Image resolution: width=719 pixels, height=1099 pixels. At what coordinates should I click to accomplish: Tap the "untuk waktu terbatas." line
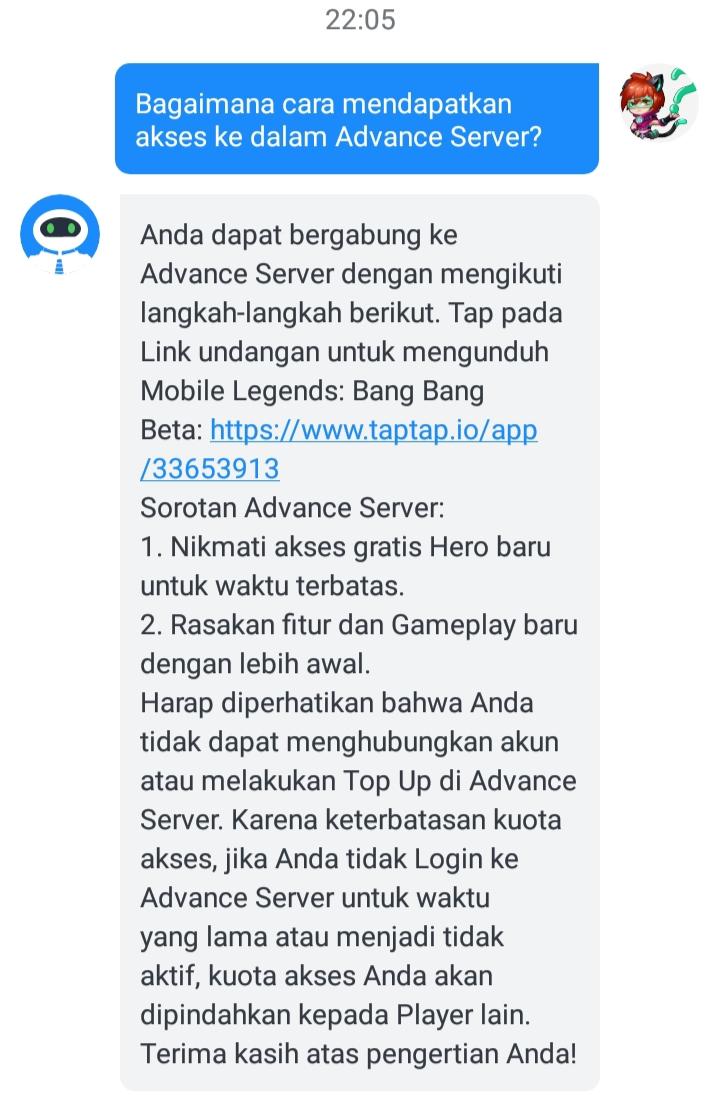[x=272, y=586]
